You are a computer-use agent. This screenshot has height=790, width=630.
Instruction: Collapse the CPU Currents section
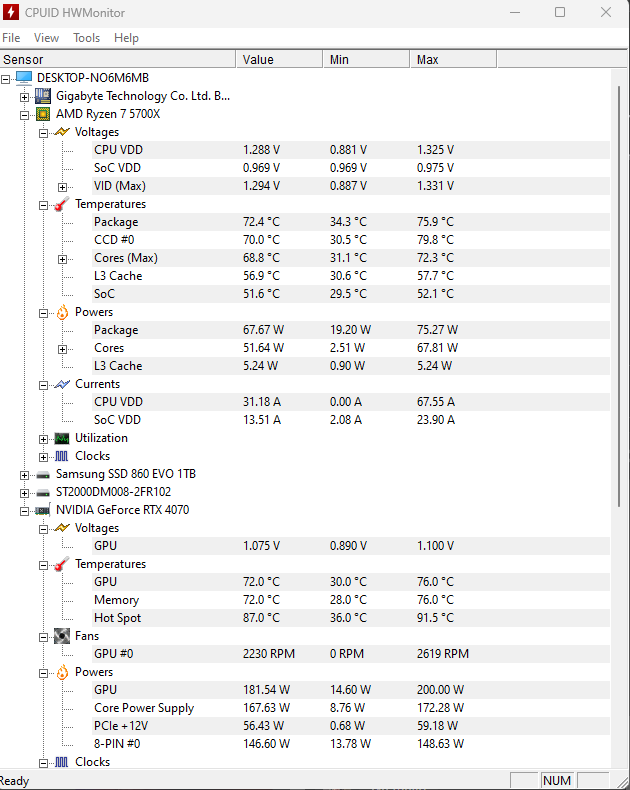[44, 385]
